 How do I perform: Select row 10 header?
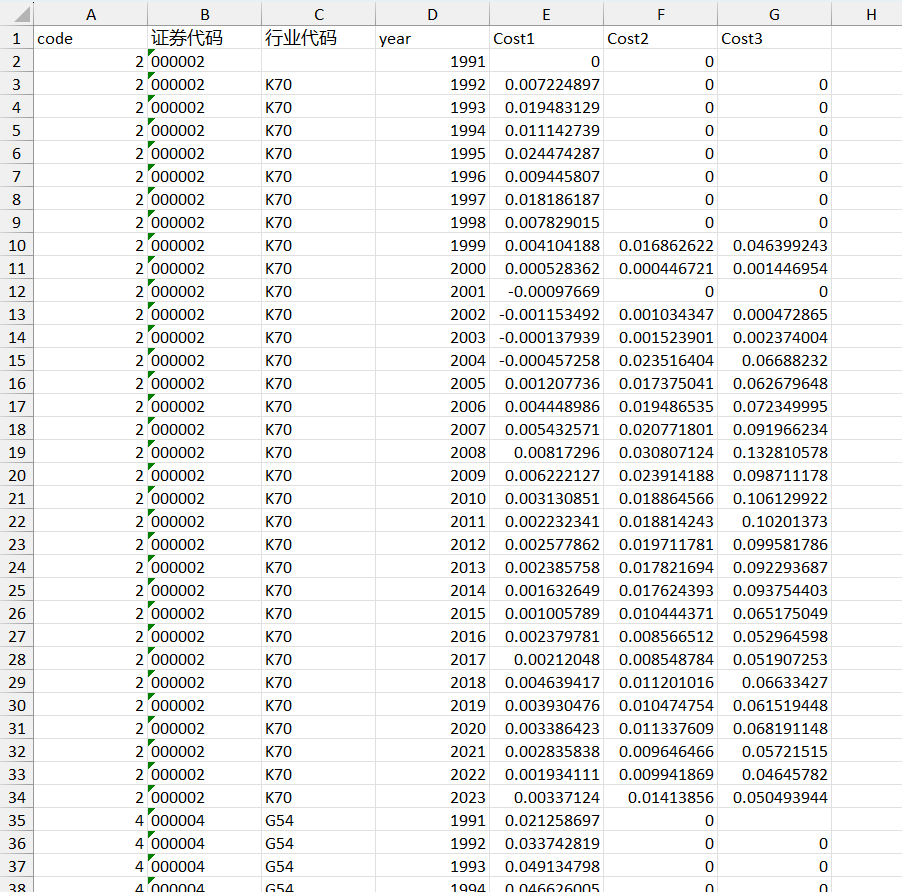pos(17,246)
